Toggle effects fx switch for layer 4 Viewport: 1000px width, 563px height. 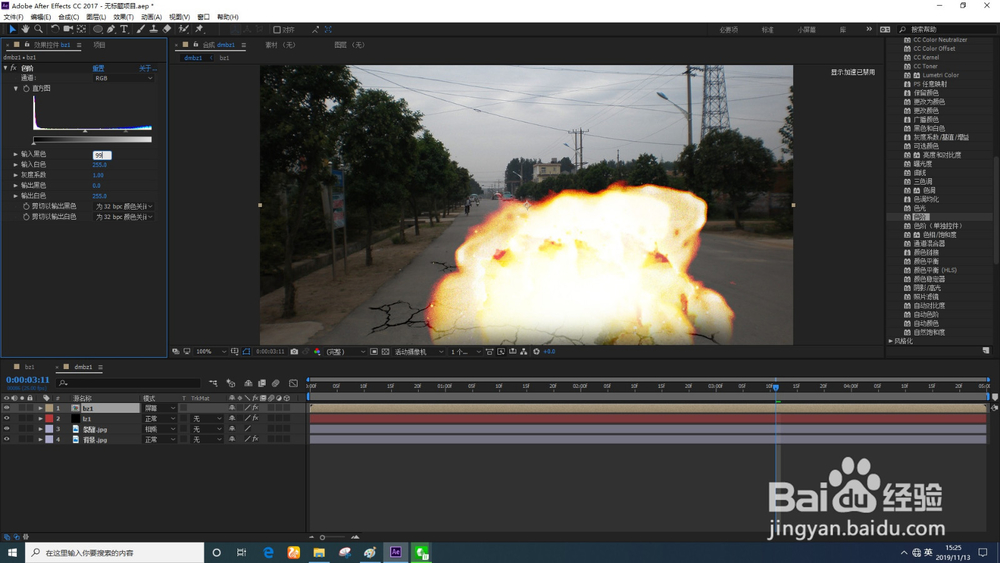click(255, 439)
